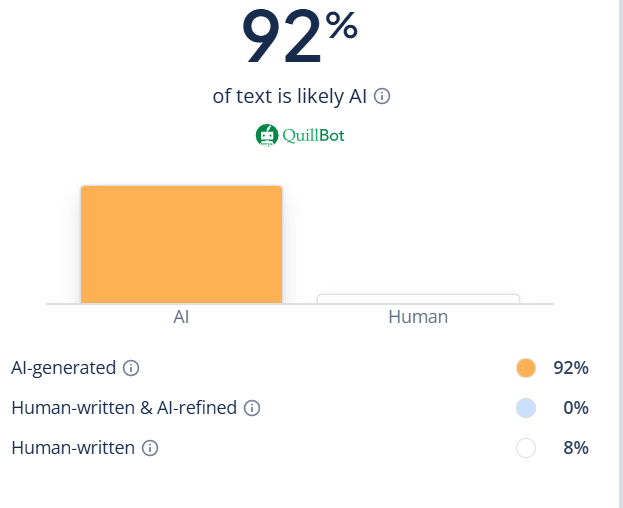Select the AI-generated legend label

(64, 368)
